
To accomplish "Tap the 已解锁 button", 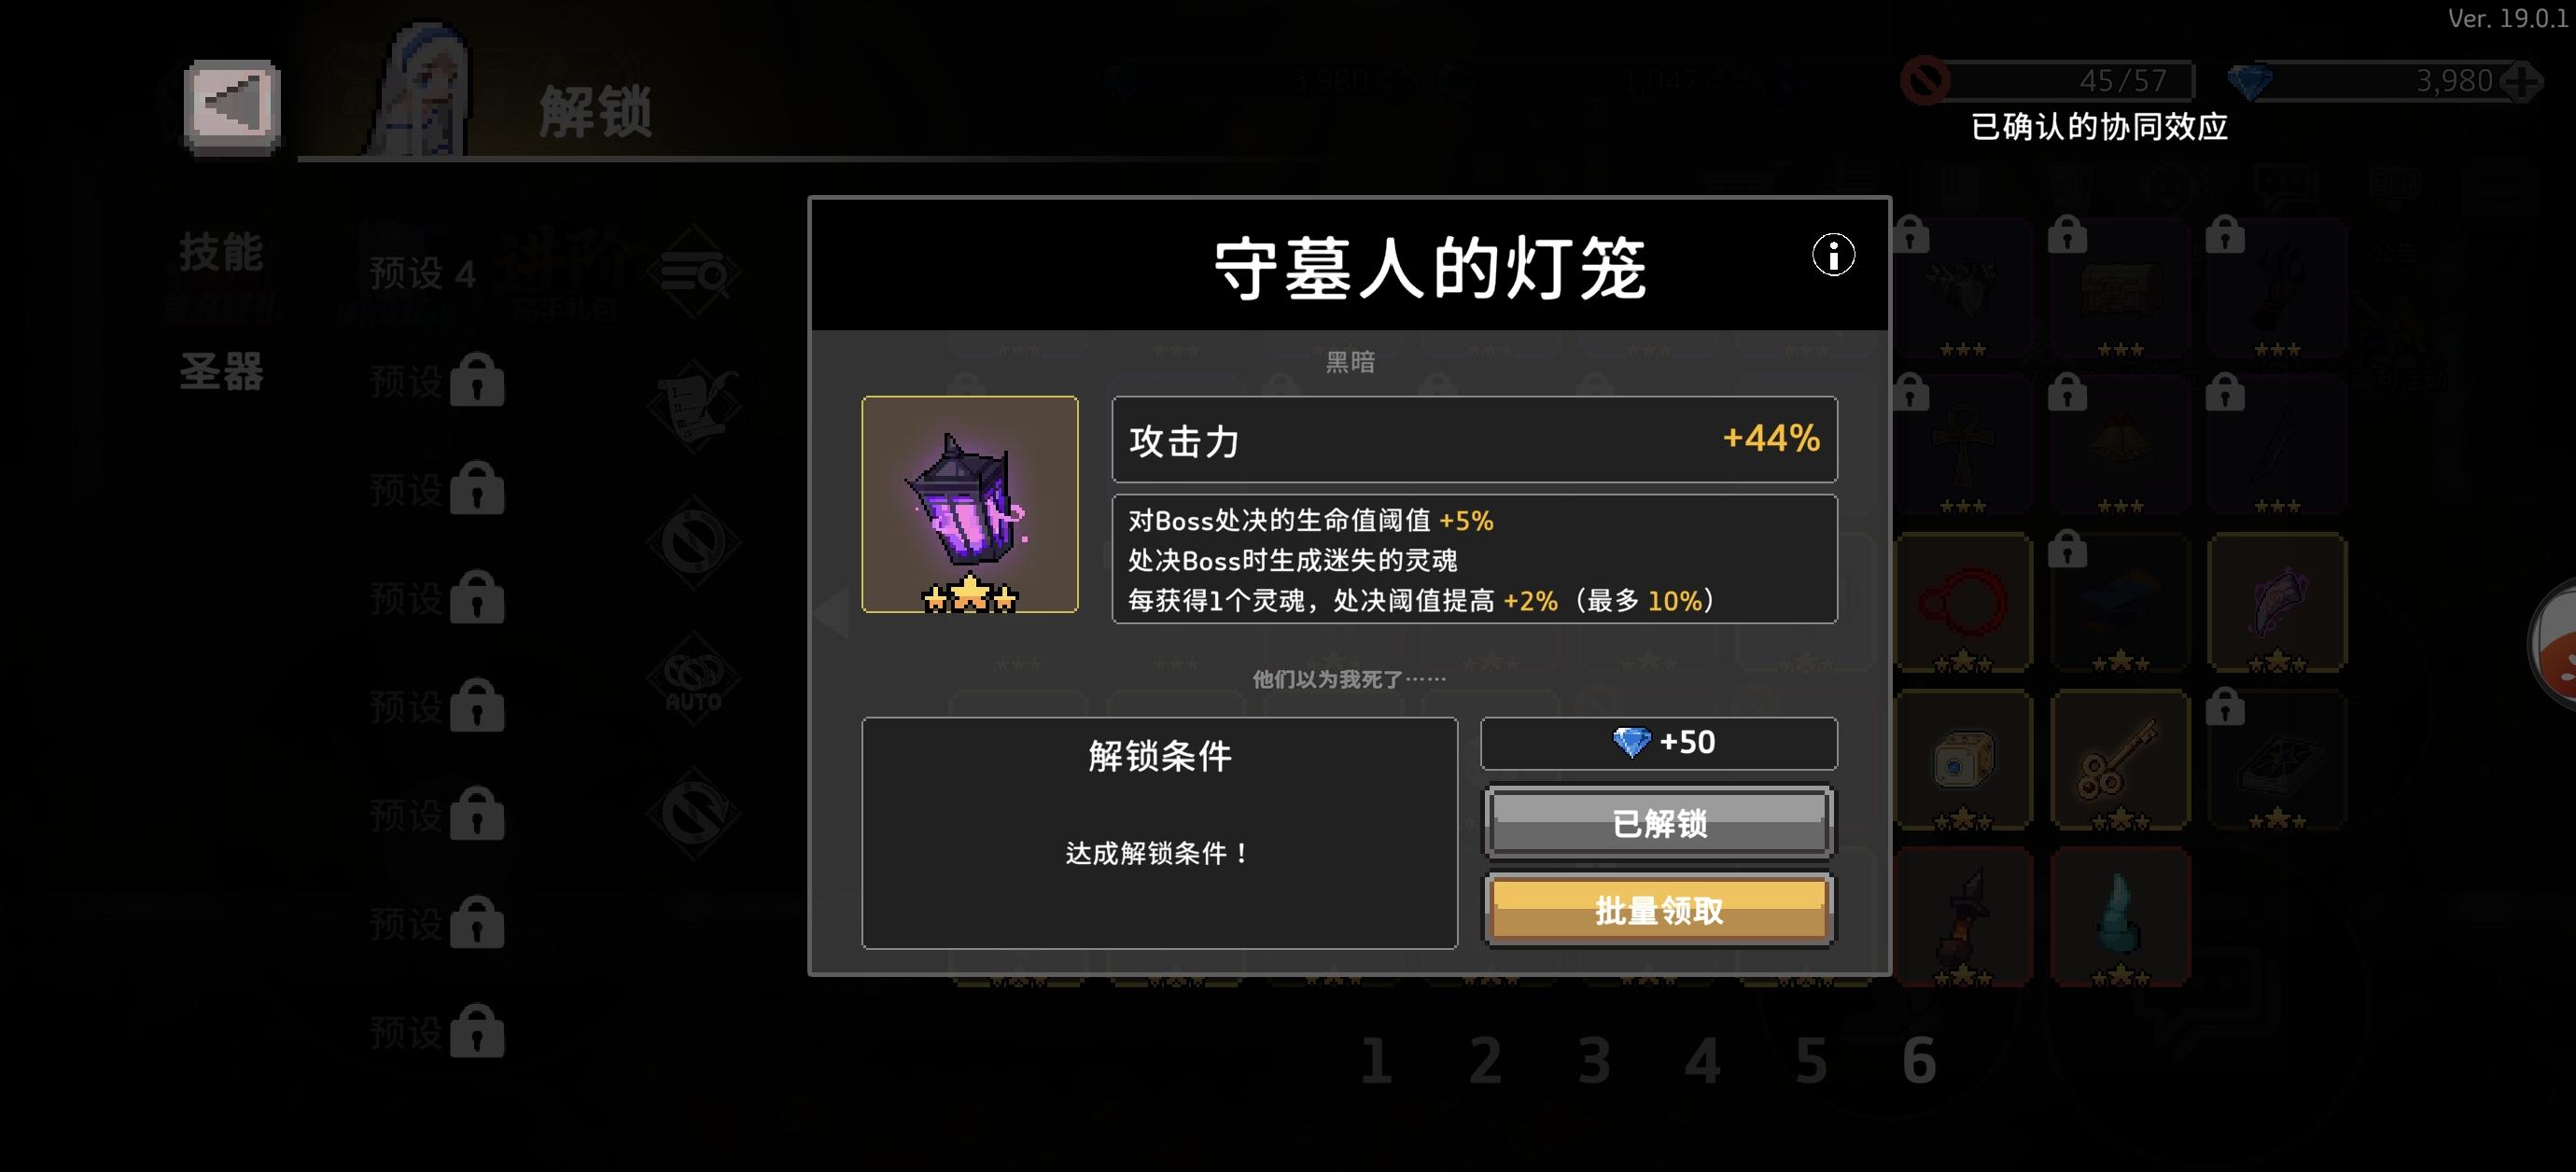I will [x=1659, y=822].
